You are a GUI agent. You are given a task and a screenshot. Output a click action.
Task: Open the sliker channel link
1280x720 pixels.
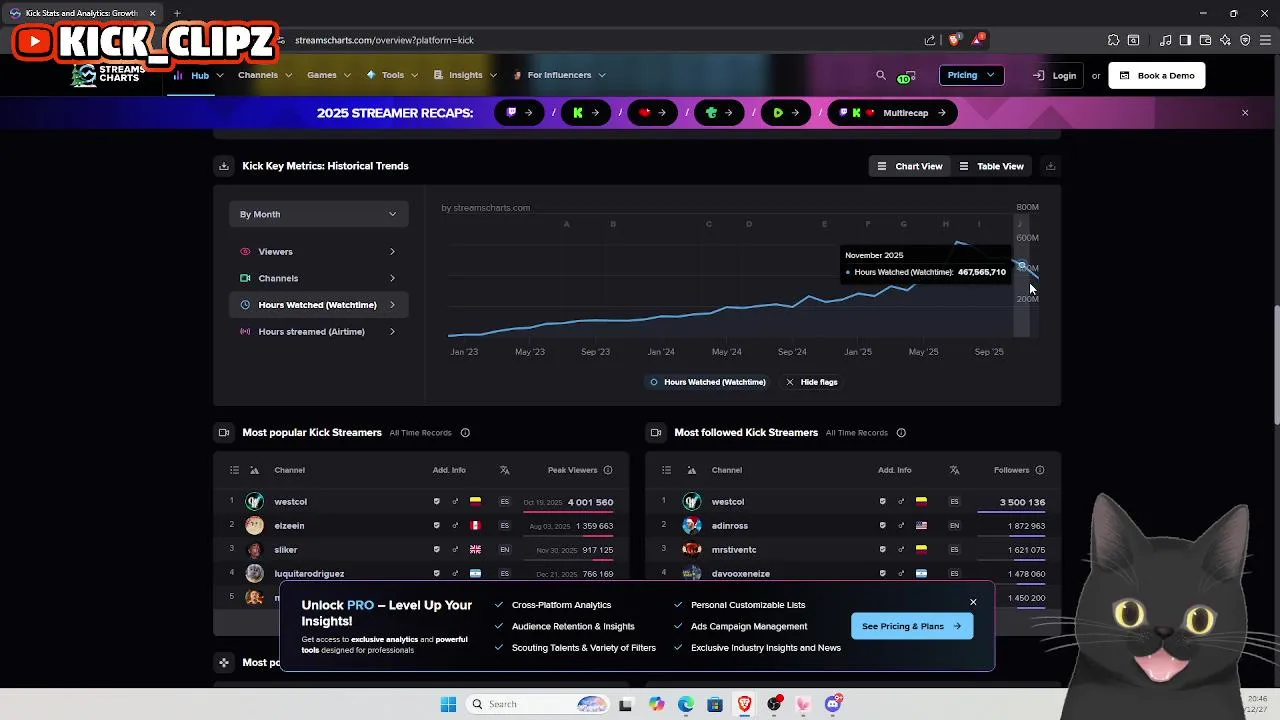coord(286,550)
